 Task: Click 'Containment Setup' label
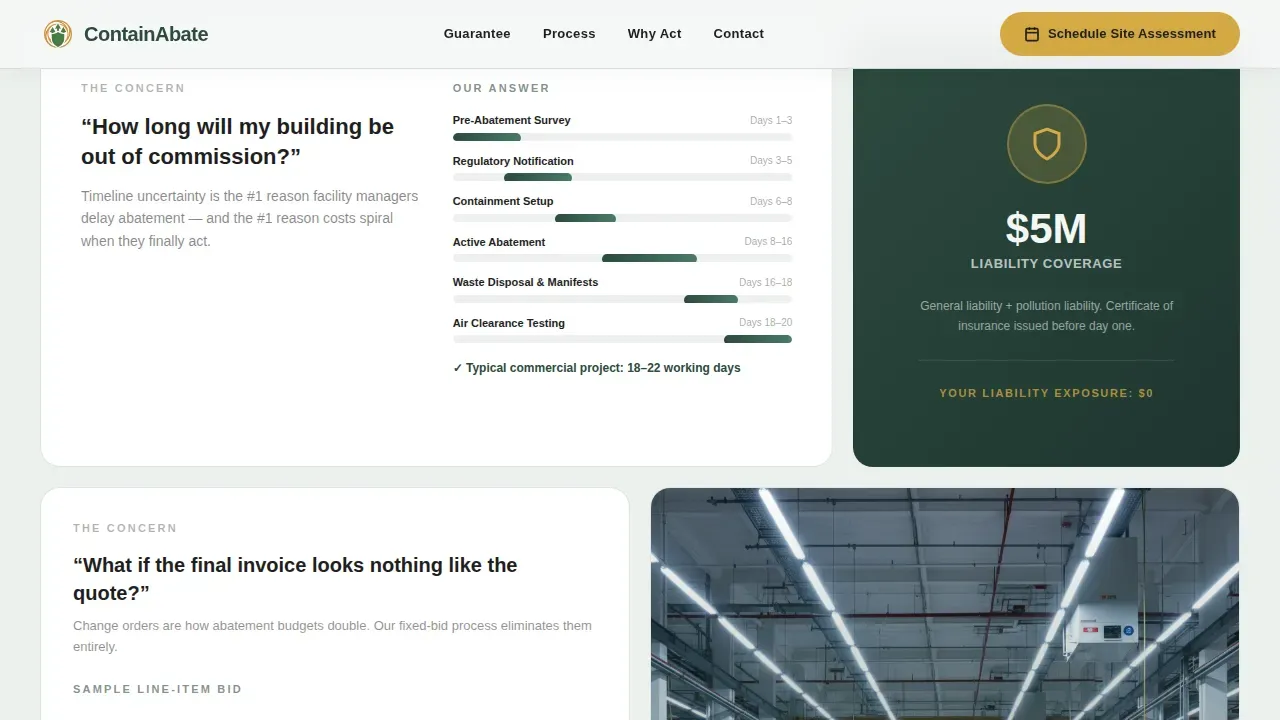[503, 201]
